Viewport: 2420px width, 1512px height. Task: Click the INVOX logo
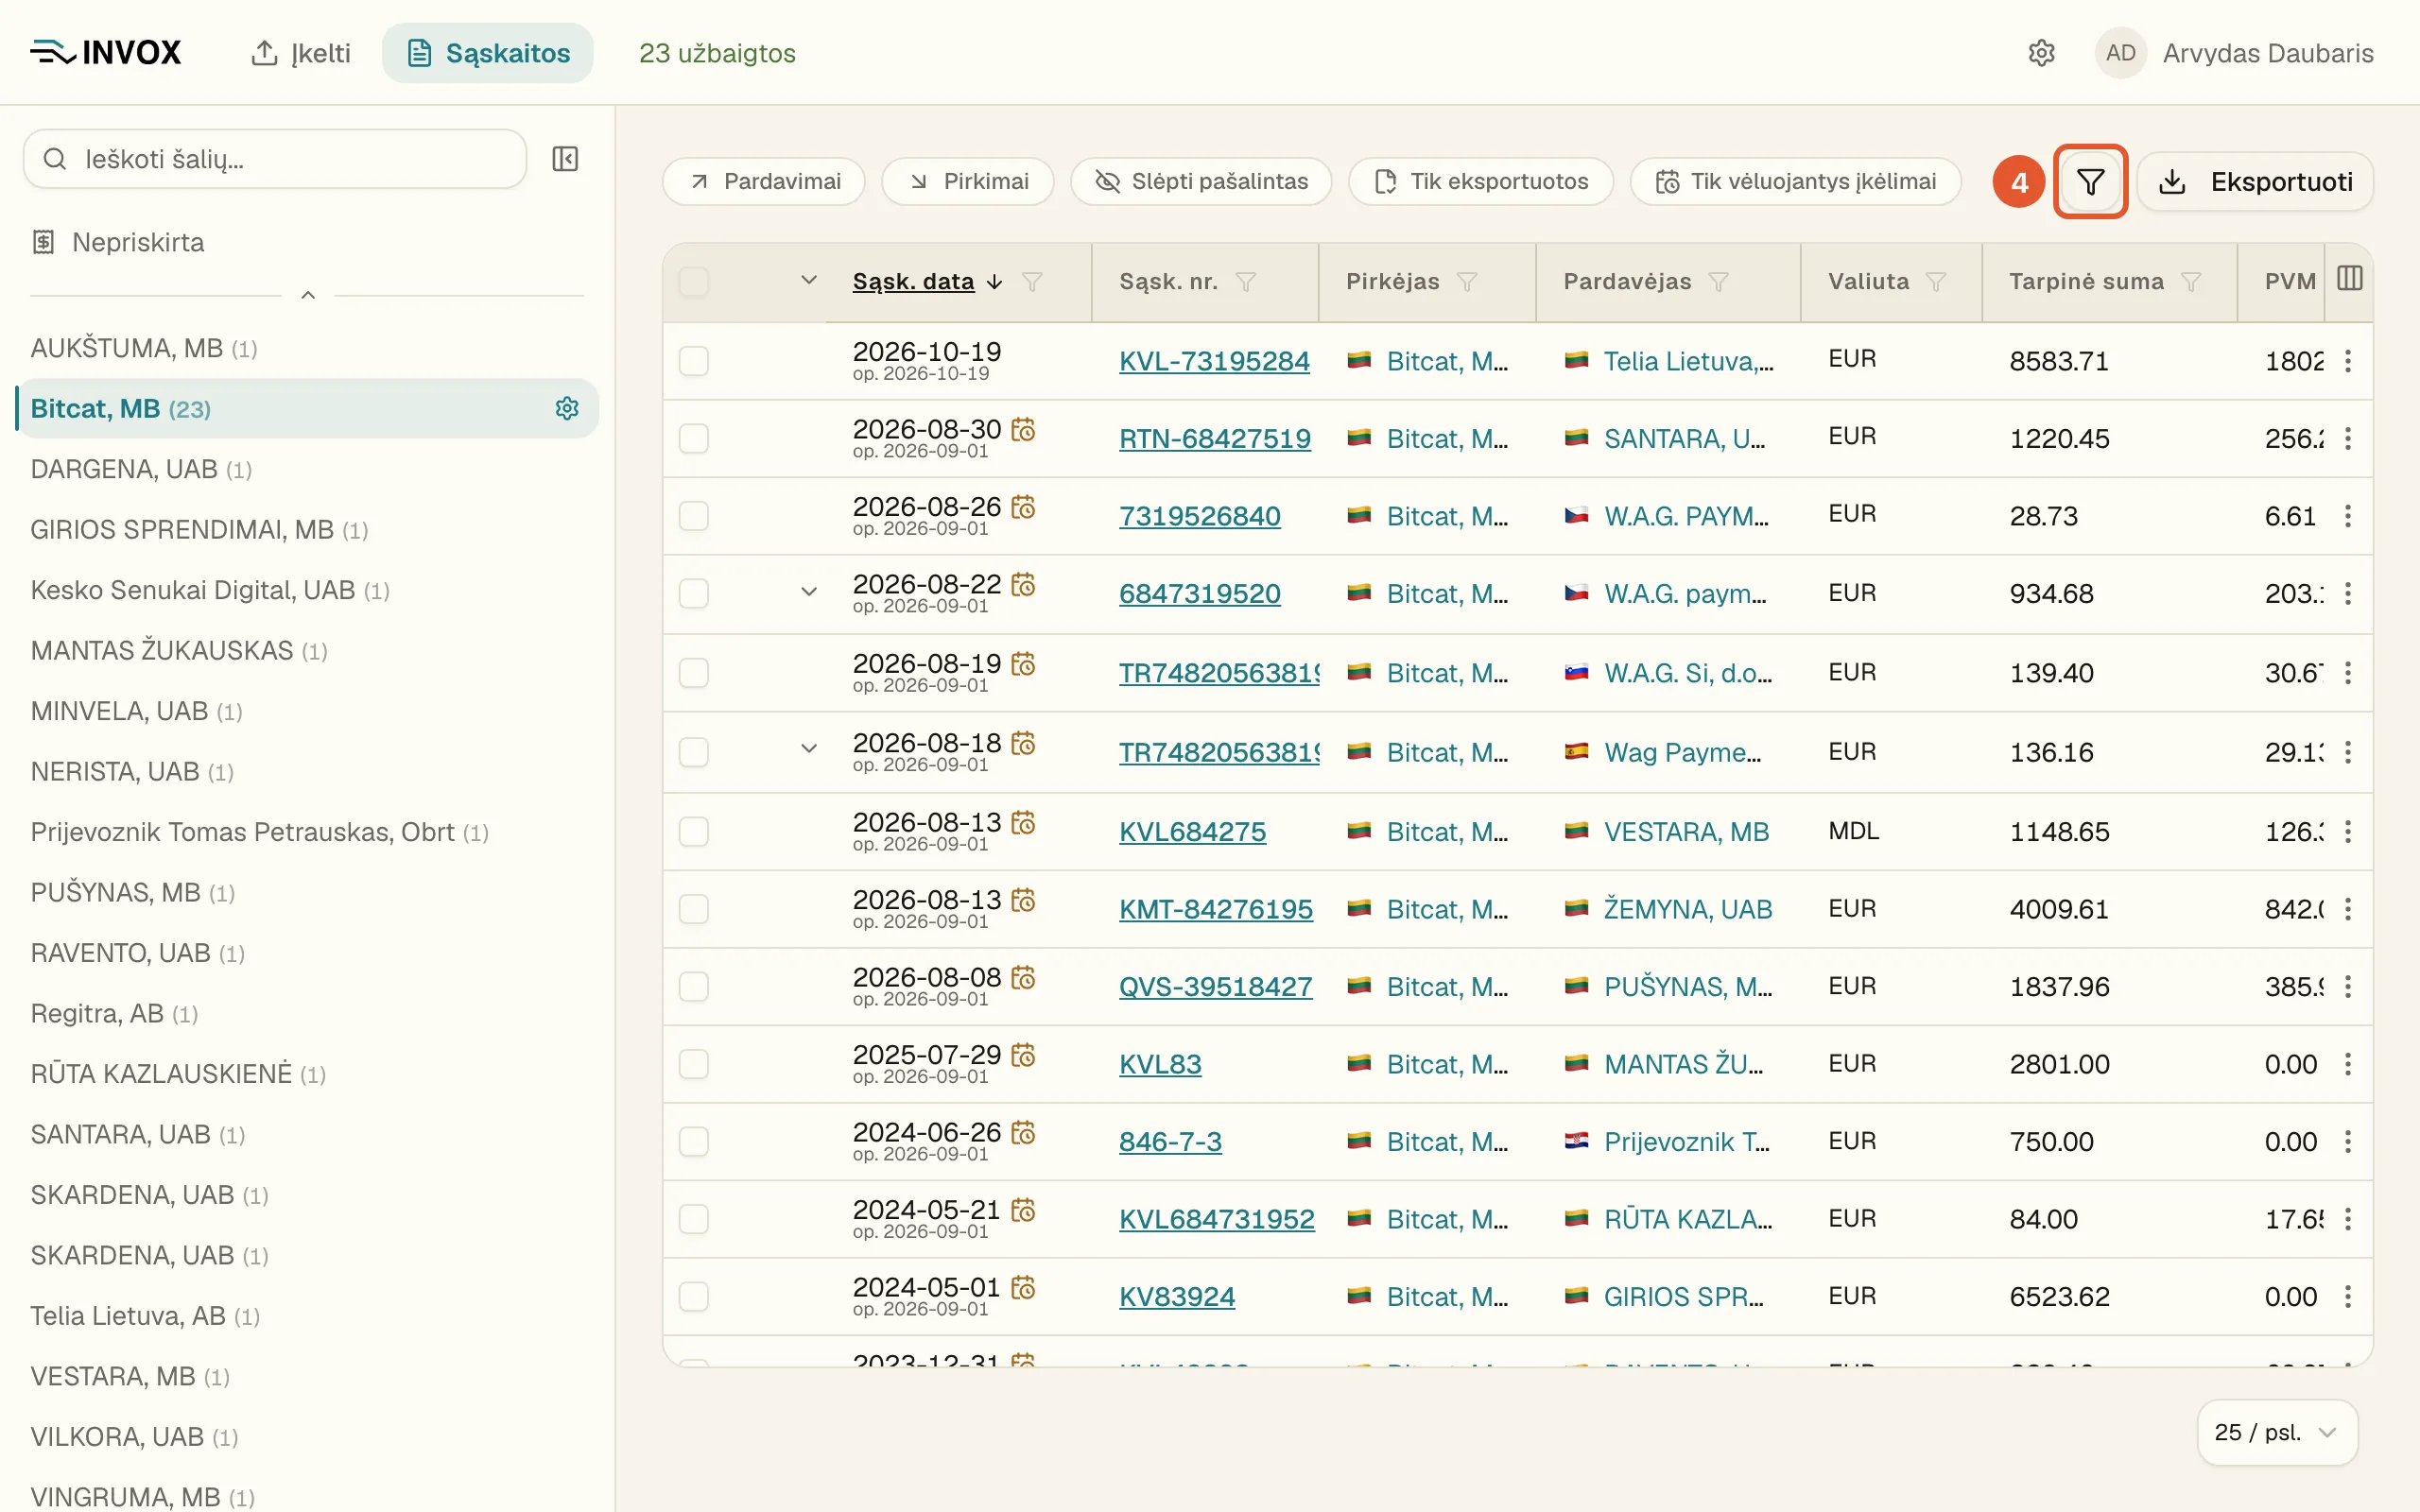(x=106, y=52)
